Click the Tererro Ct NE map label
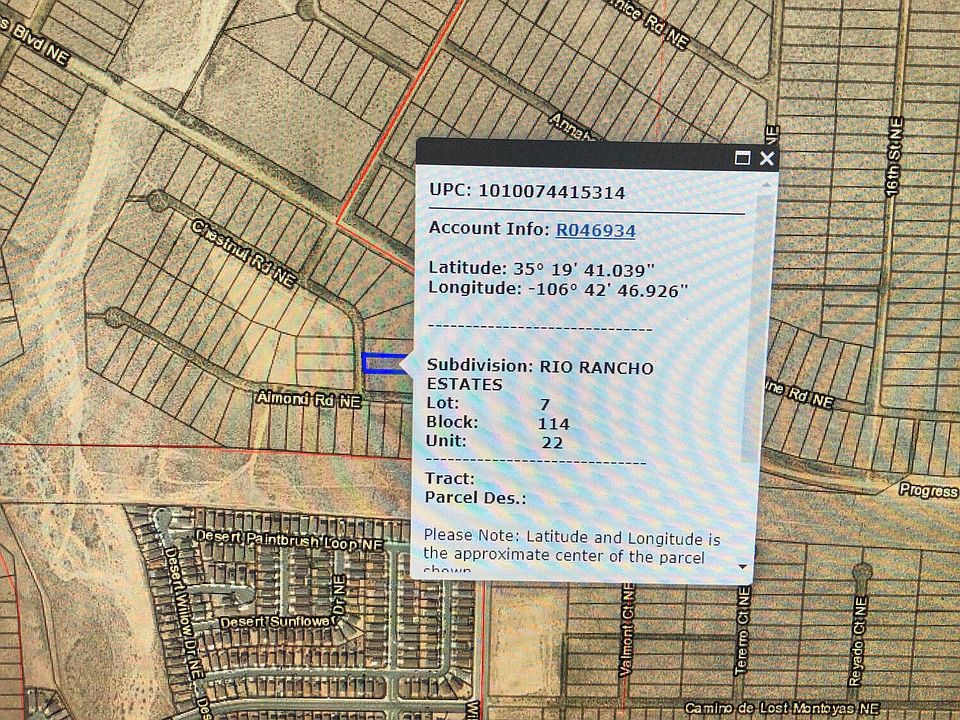 [x=743, y=631]
